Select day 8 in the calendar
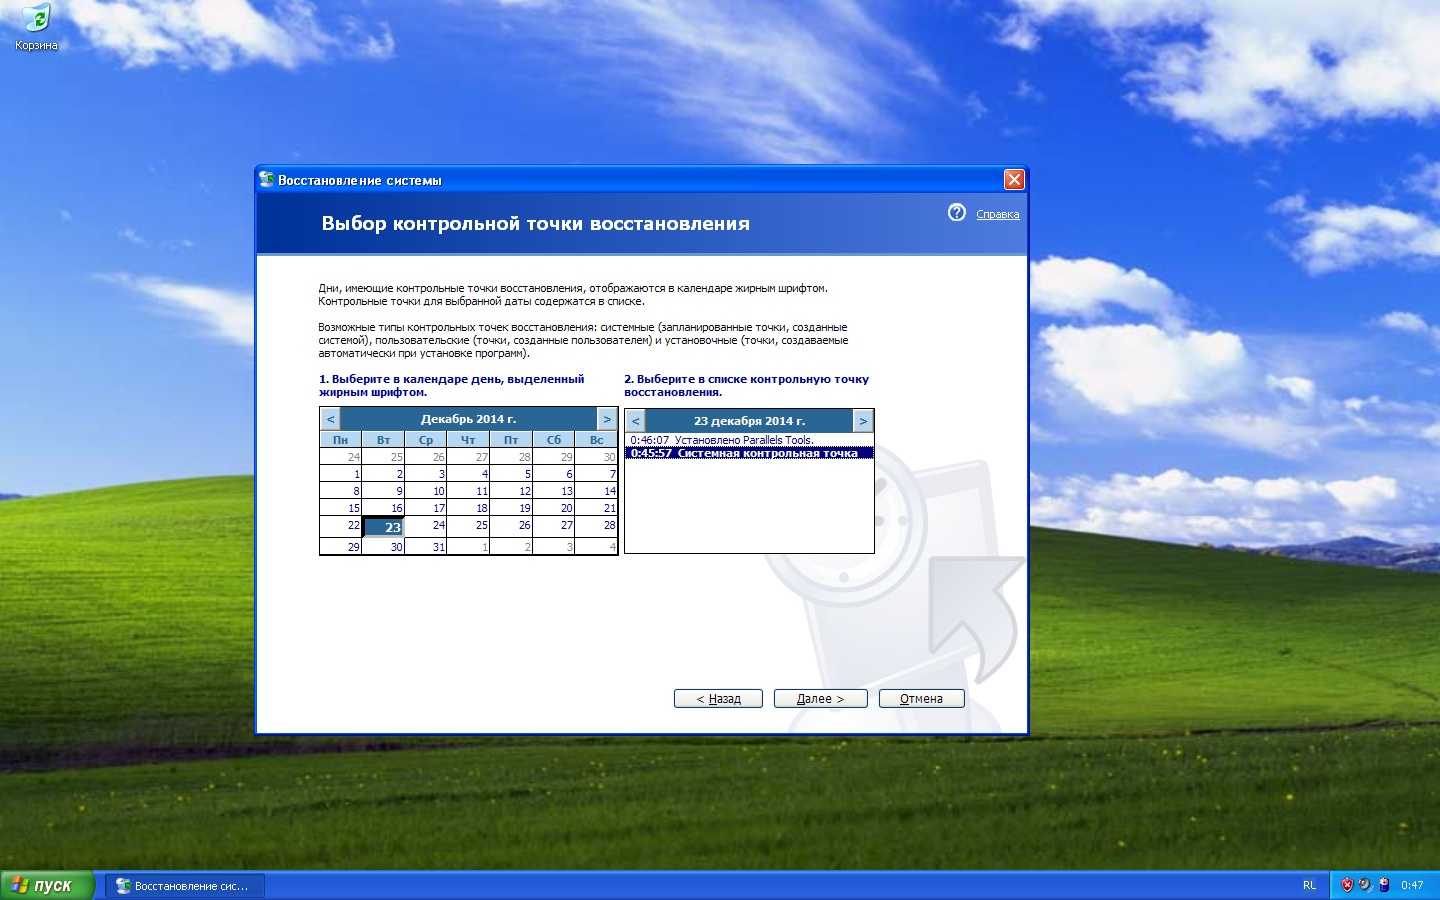Image resolution: width=1440 pixels, height=900 pixels. tap(341, 491)
